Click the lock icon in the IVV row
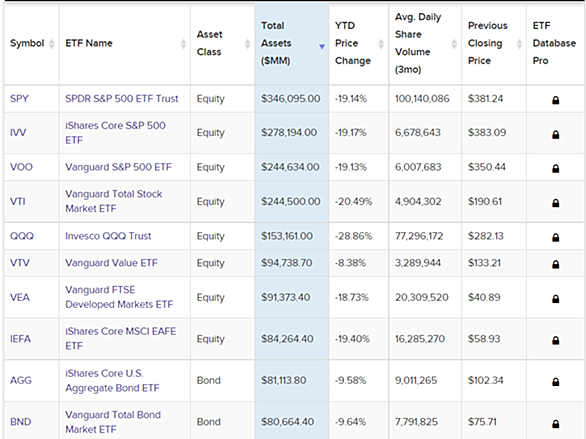The width and height of the screenshot is (586, 439). click(555, 134)
